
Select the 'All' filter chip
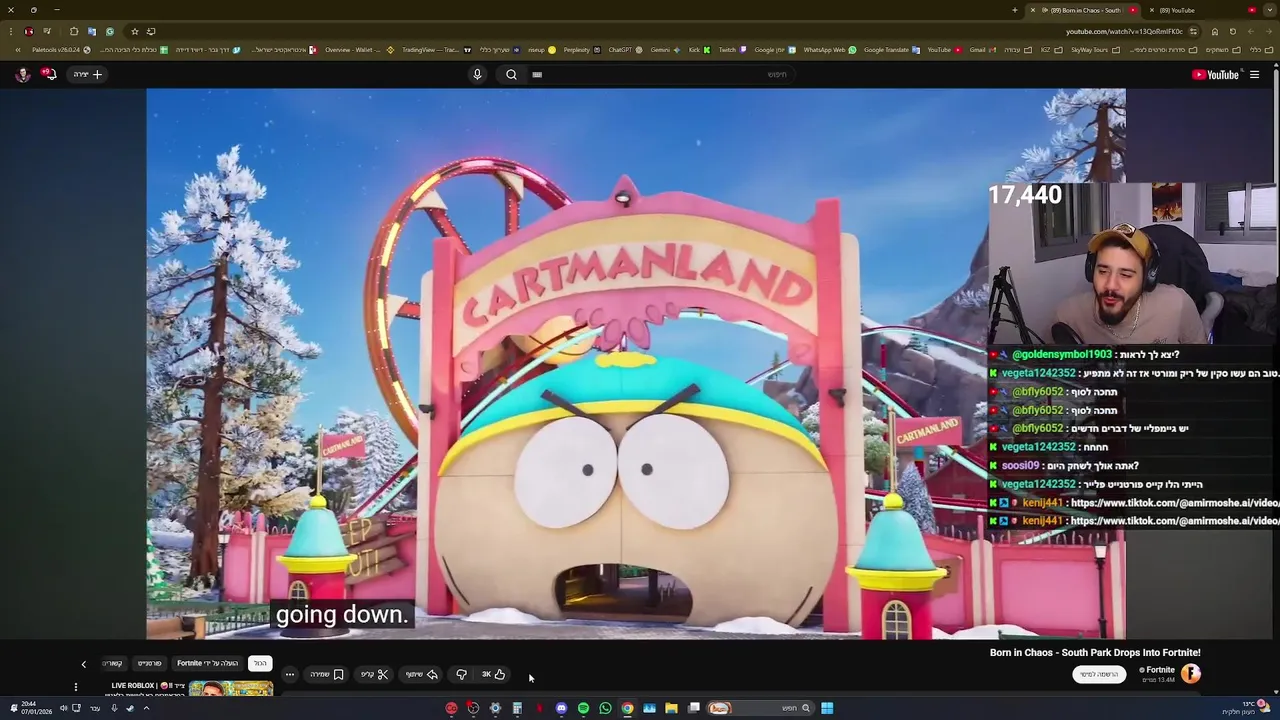coord(260,663)
